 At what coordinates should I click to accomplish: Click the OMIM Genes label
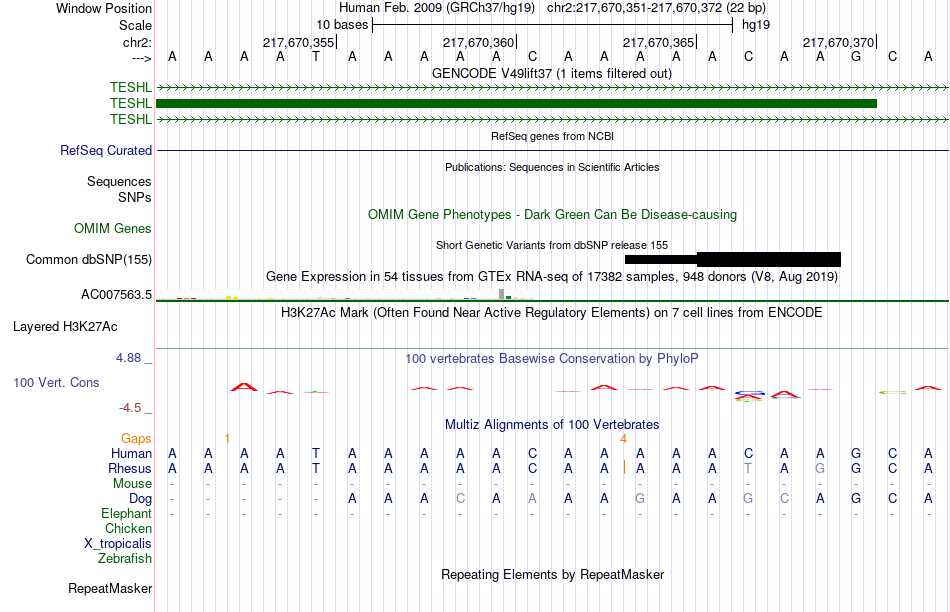(113, 228)
